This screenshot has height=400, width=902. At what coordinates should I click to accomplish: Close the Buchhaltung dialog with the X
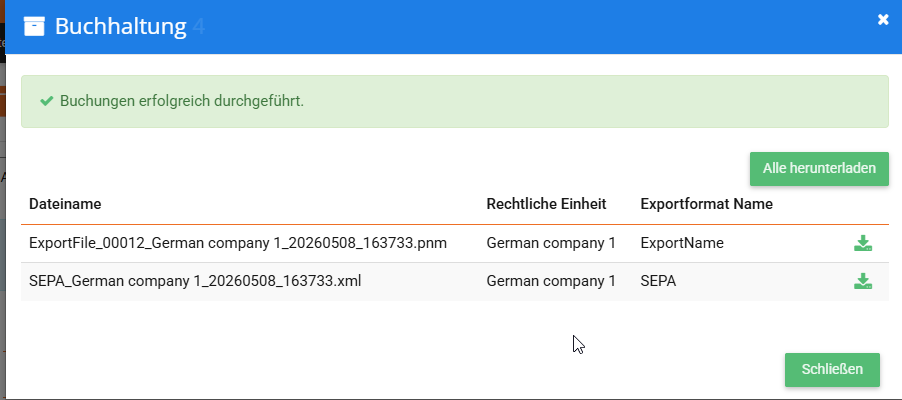883,20
